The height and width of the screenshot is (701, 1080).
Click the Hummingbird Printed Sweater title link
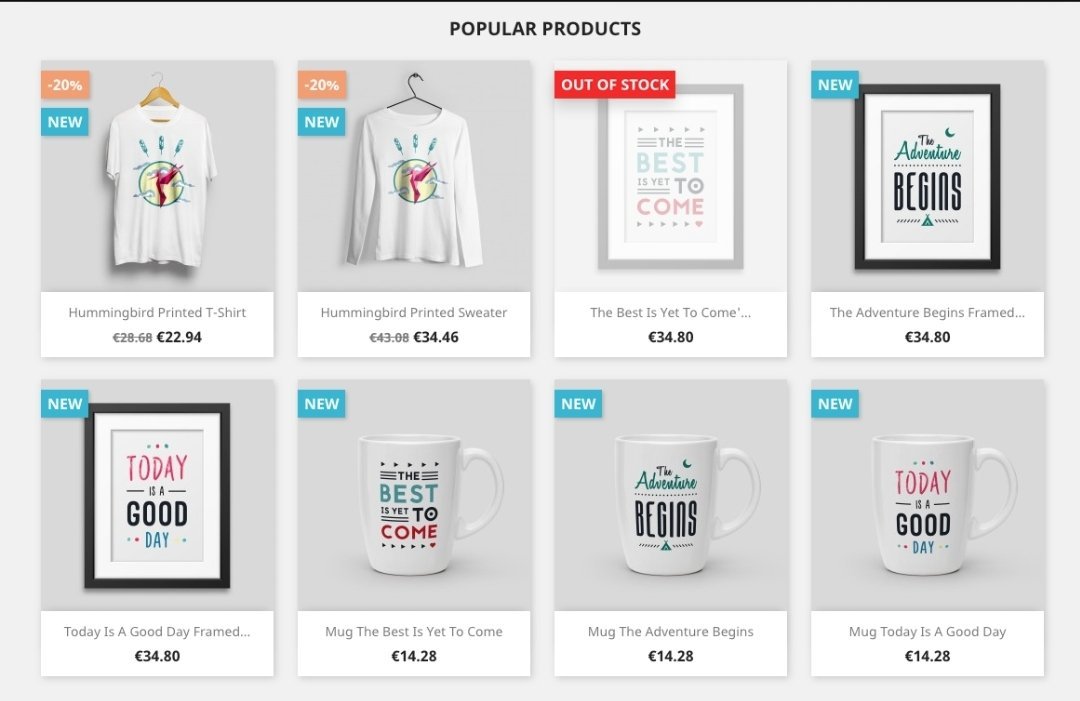click(x=414, y=313)
